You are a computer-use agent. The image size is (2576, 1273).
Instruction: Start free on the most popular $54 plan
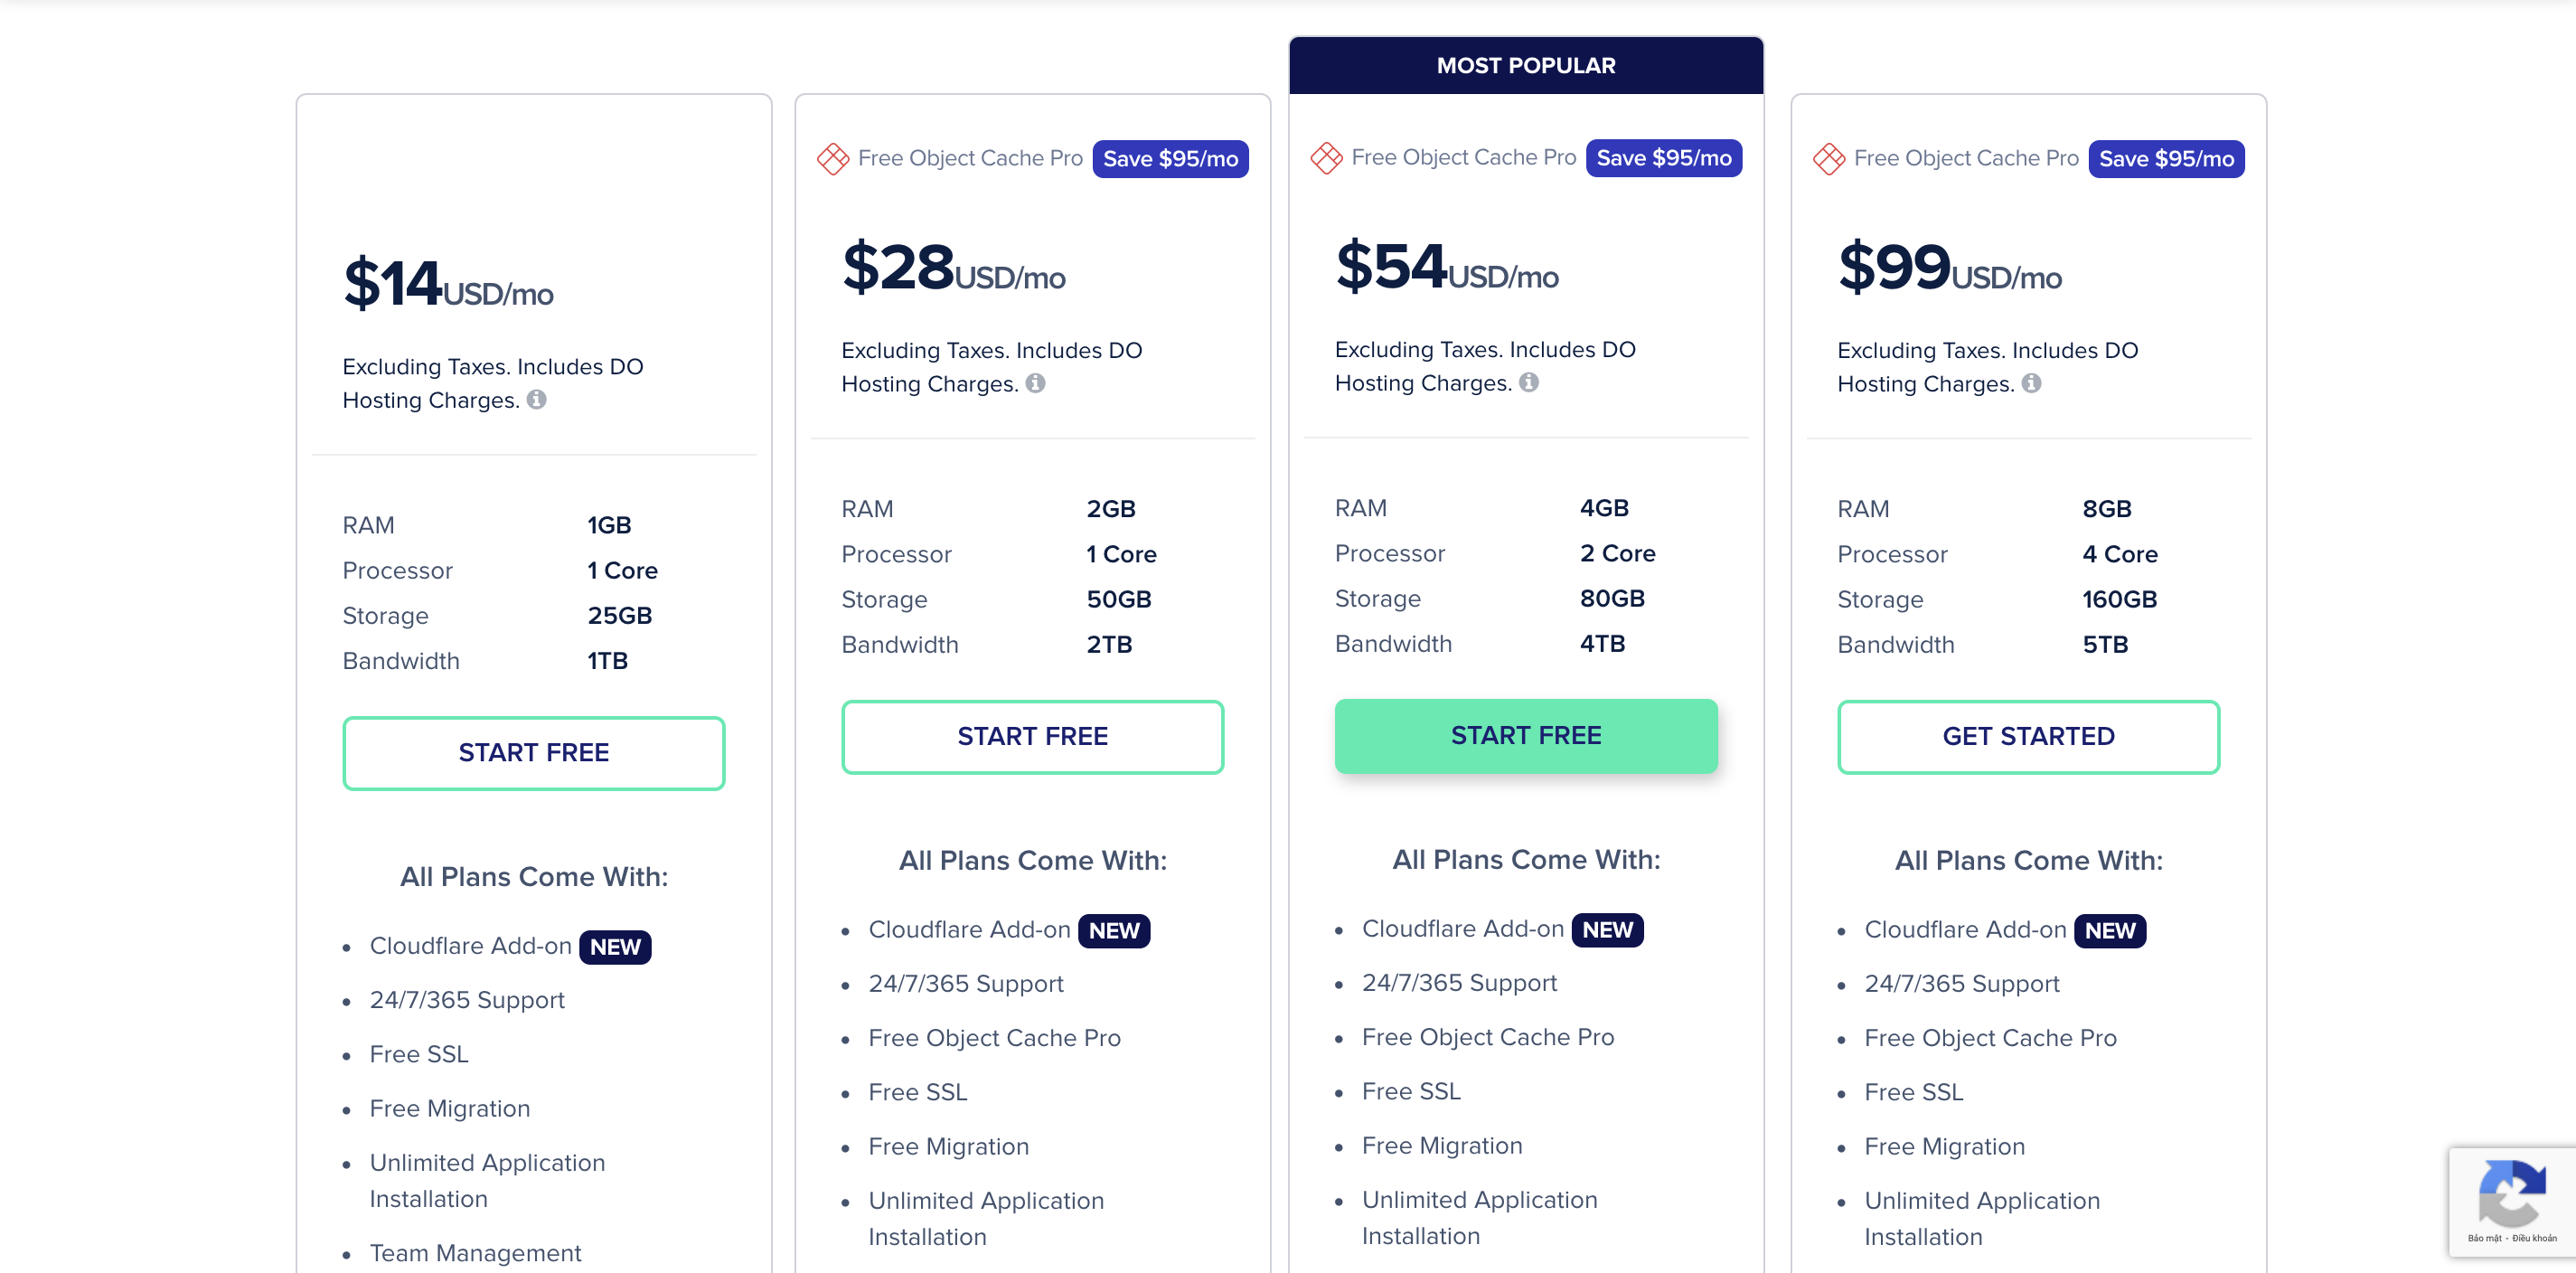[1526, 736]
